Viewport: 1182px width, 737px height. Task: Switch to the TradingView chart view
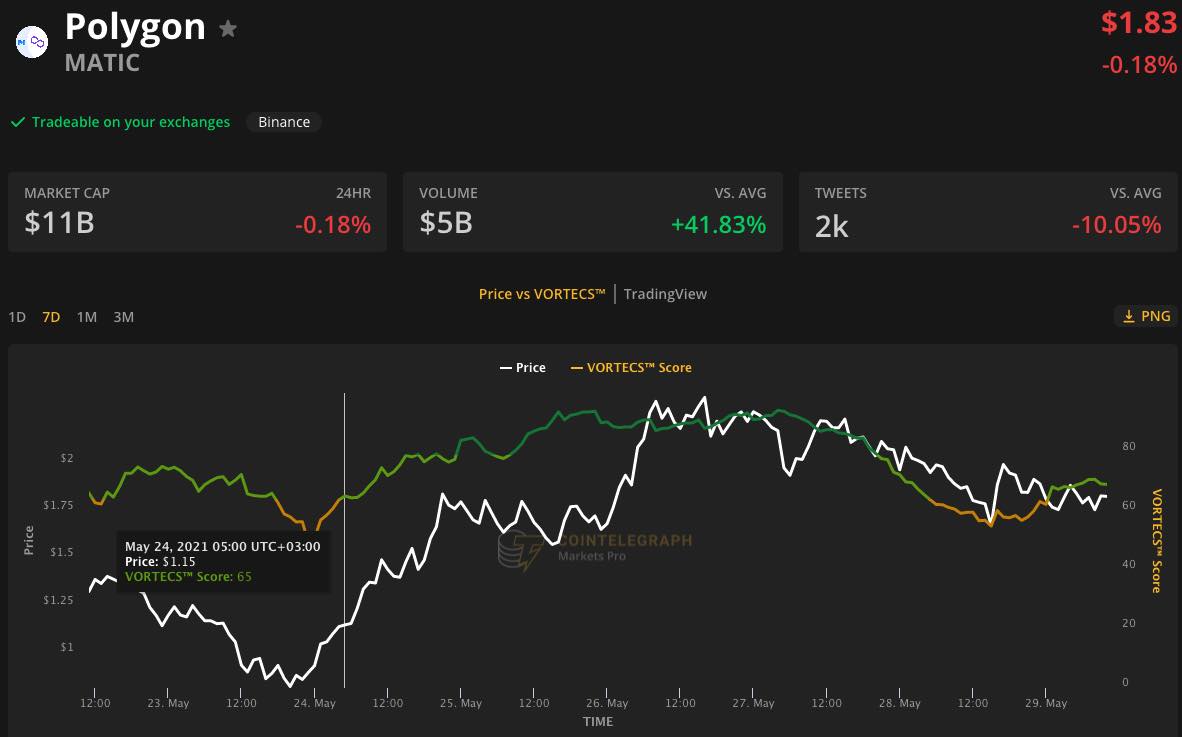coord(665,294)
